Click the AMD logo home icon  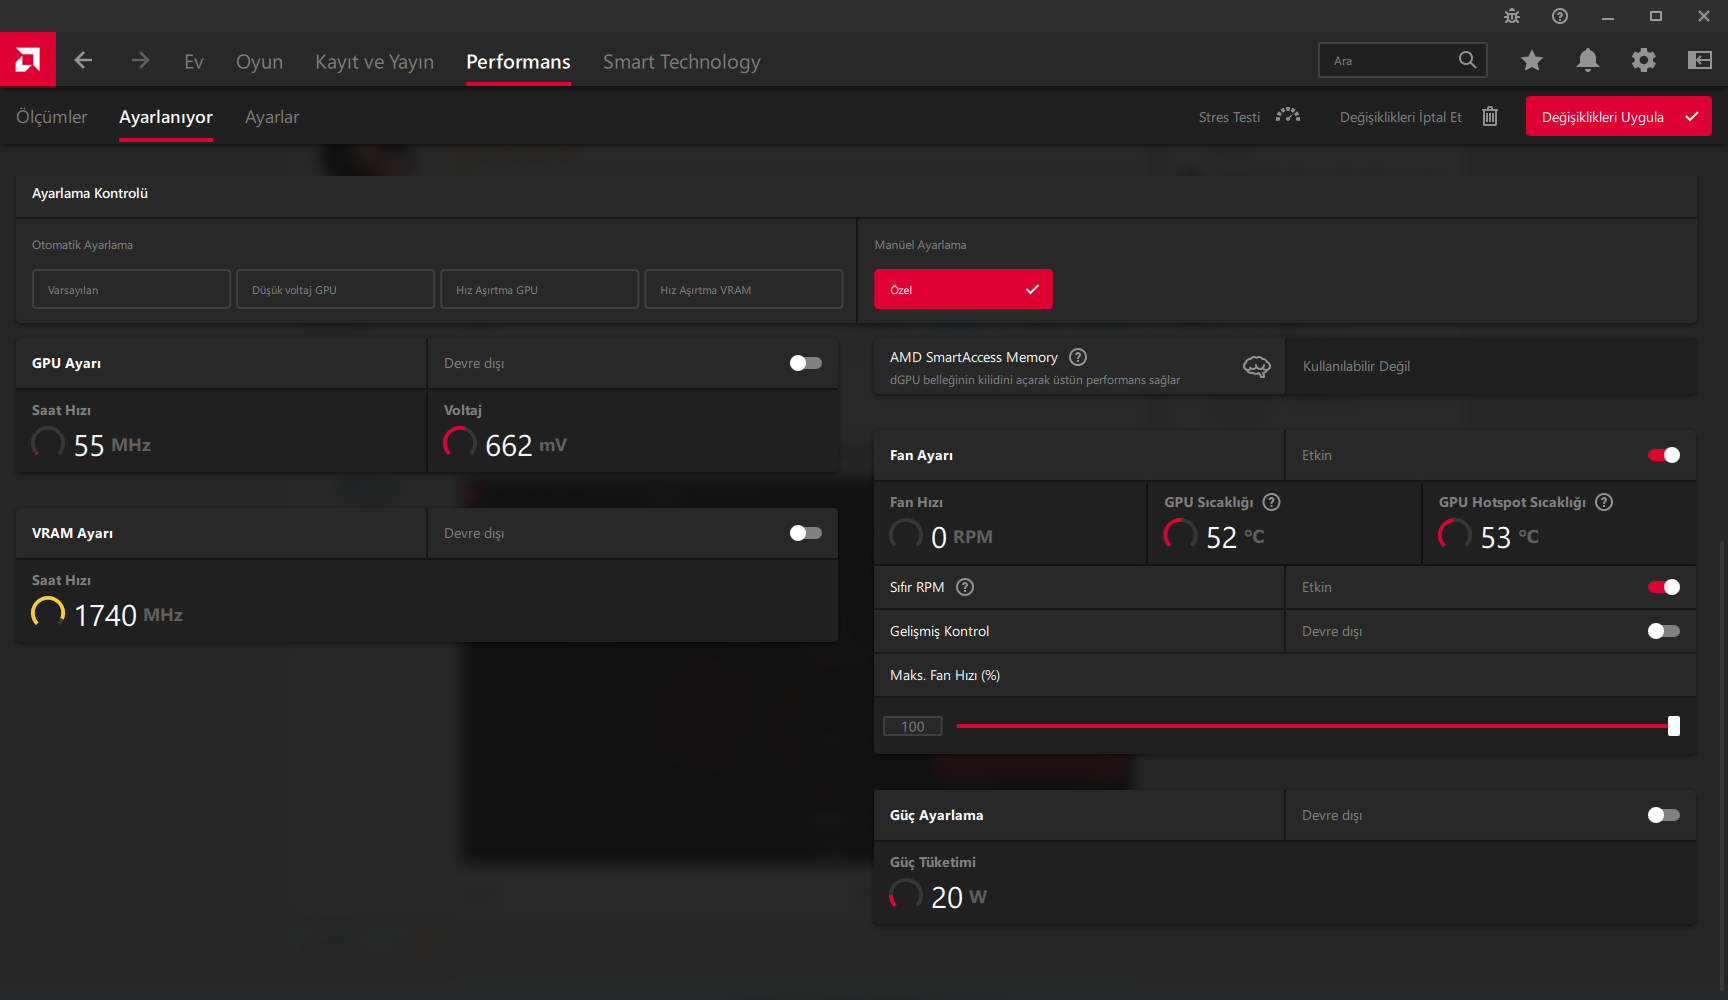pos(28,60)
